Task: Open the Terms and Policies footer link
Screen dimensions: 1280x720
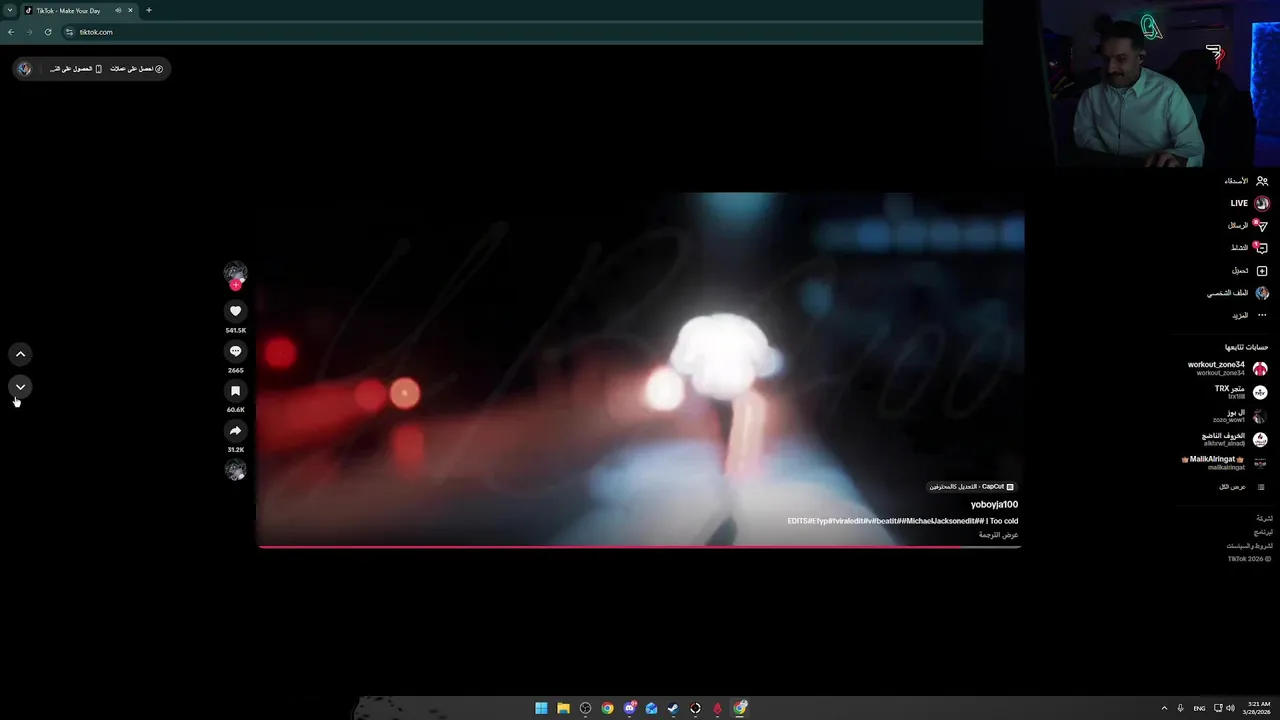Action: tap(1250, 546)
